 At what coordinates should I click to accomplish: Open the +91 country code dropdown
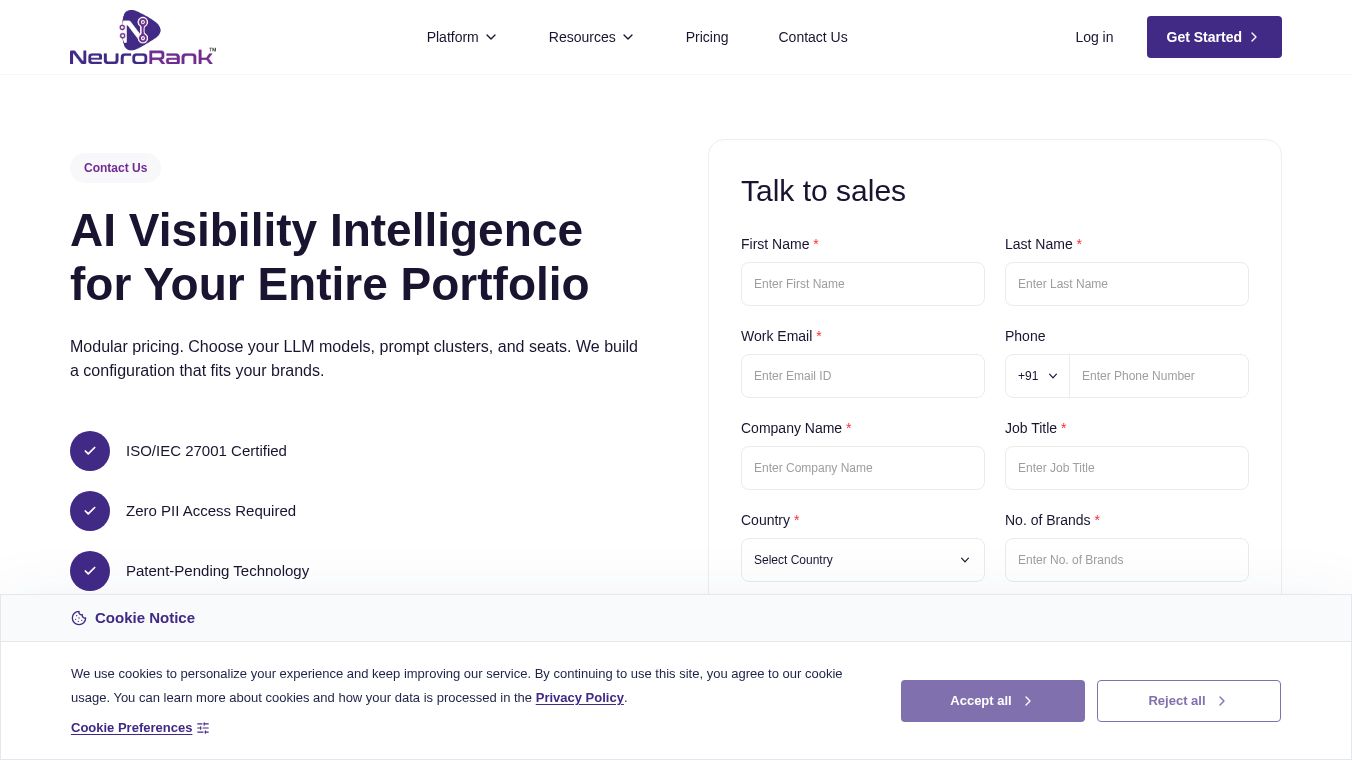point(1037,376)
